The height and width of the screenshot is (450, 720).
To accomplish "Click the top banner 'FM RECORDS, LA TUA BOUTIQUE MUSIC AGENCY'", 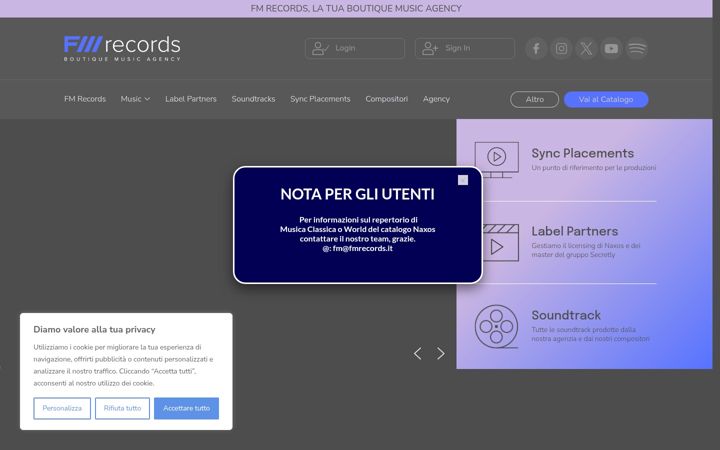I will click(x=356, y=8).
